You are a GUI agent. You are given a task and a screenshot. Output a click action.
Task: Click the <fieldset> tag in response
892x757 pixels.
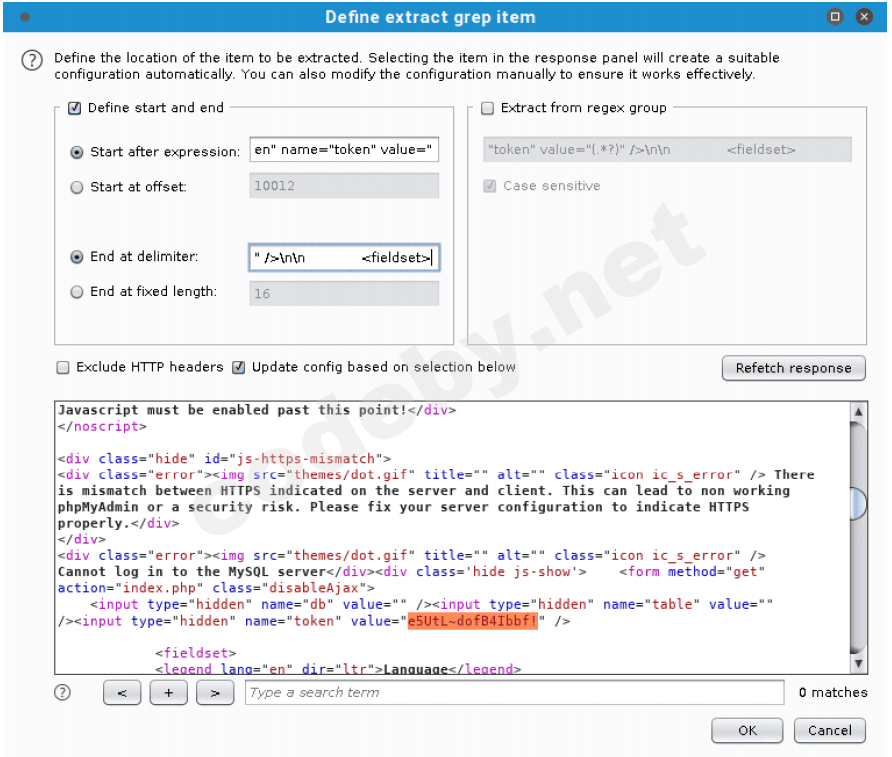195,653
